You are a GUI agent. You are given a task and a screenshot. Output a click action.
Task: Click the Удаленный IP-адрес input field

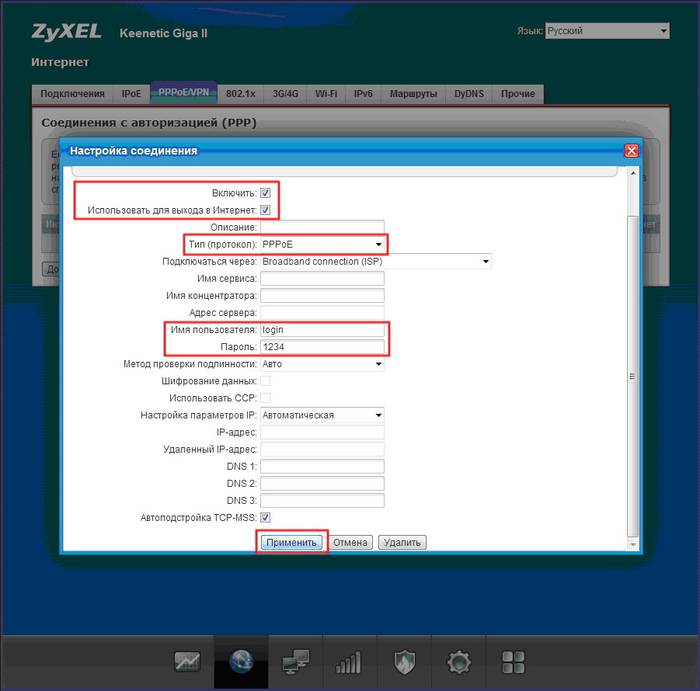[x=322, y=449]
